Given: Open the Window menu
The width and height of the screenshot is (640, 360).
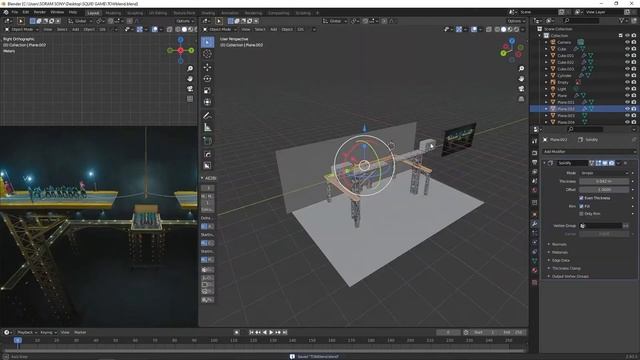Looking at the screenshot, I should click(57, 12).
